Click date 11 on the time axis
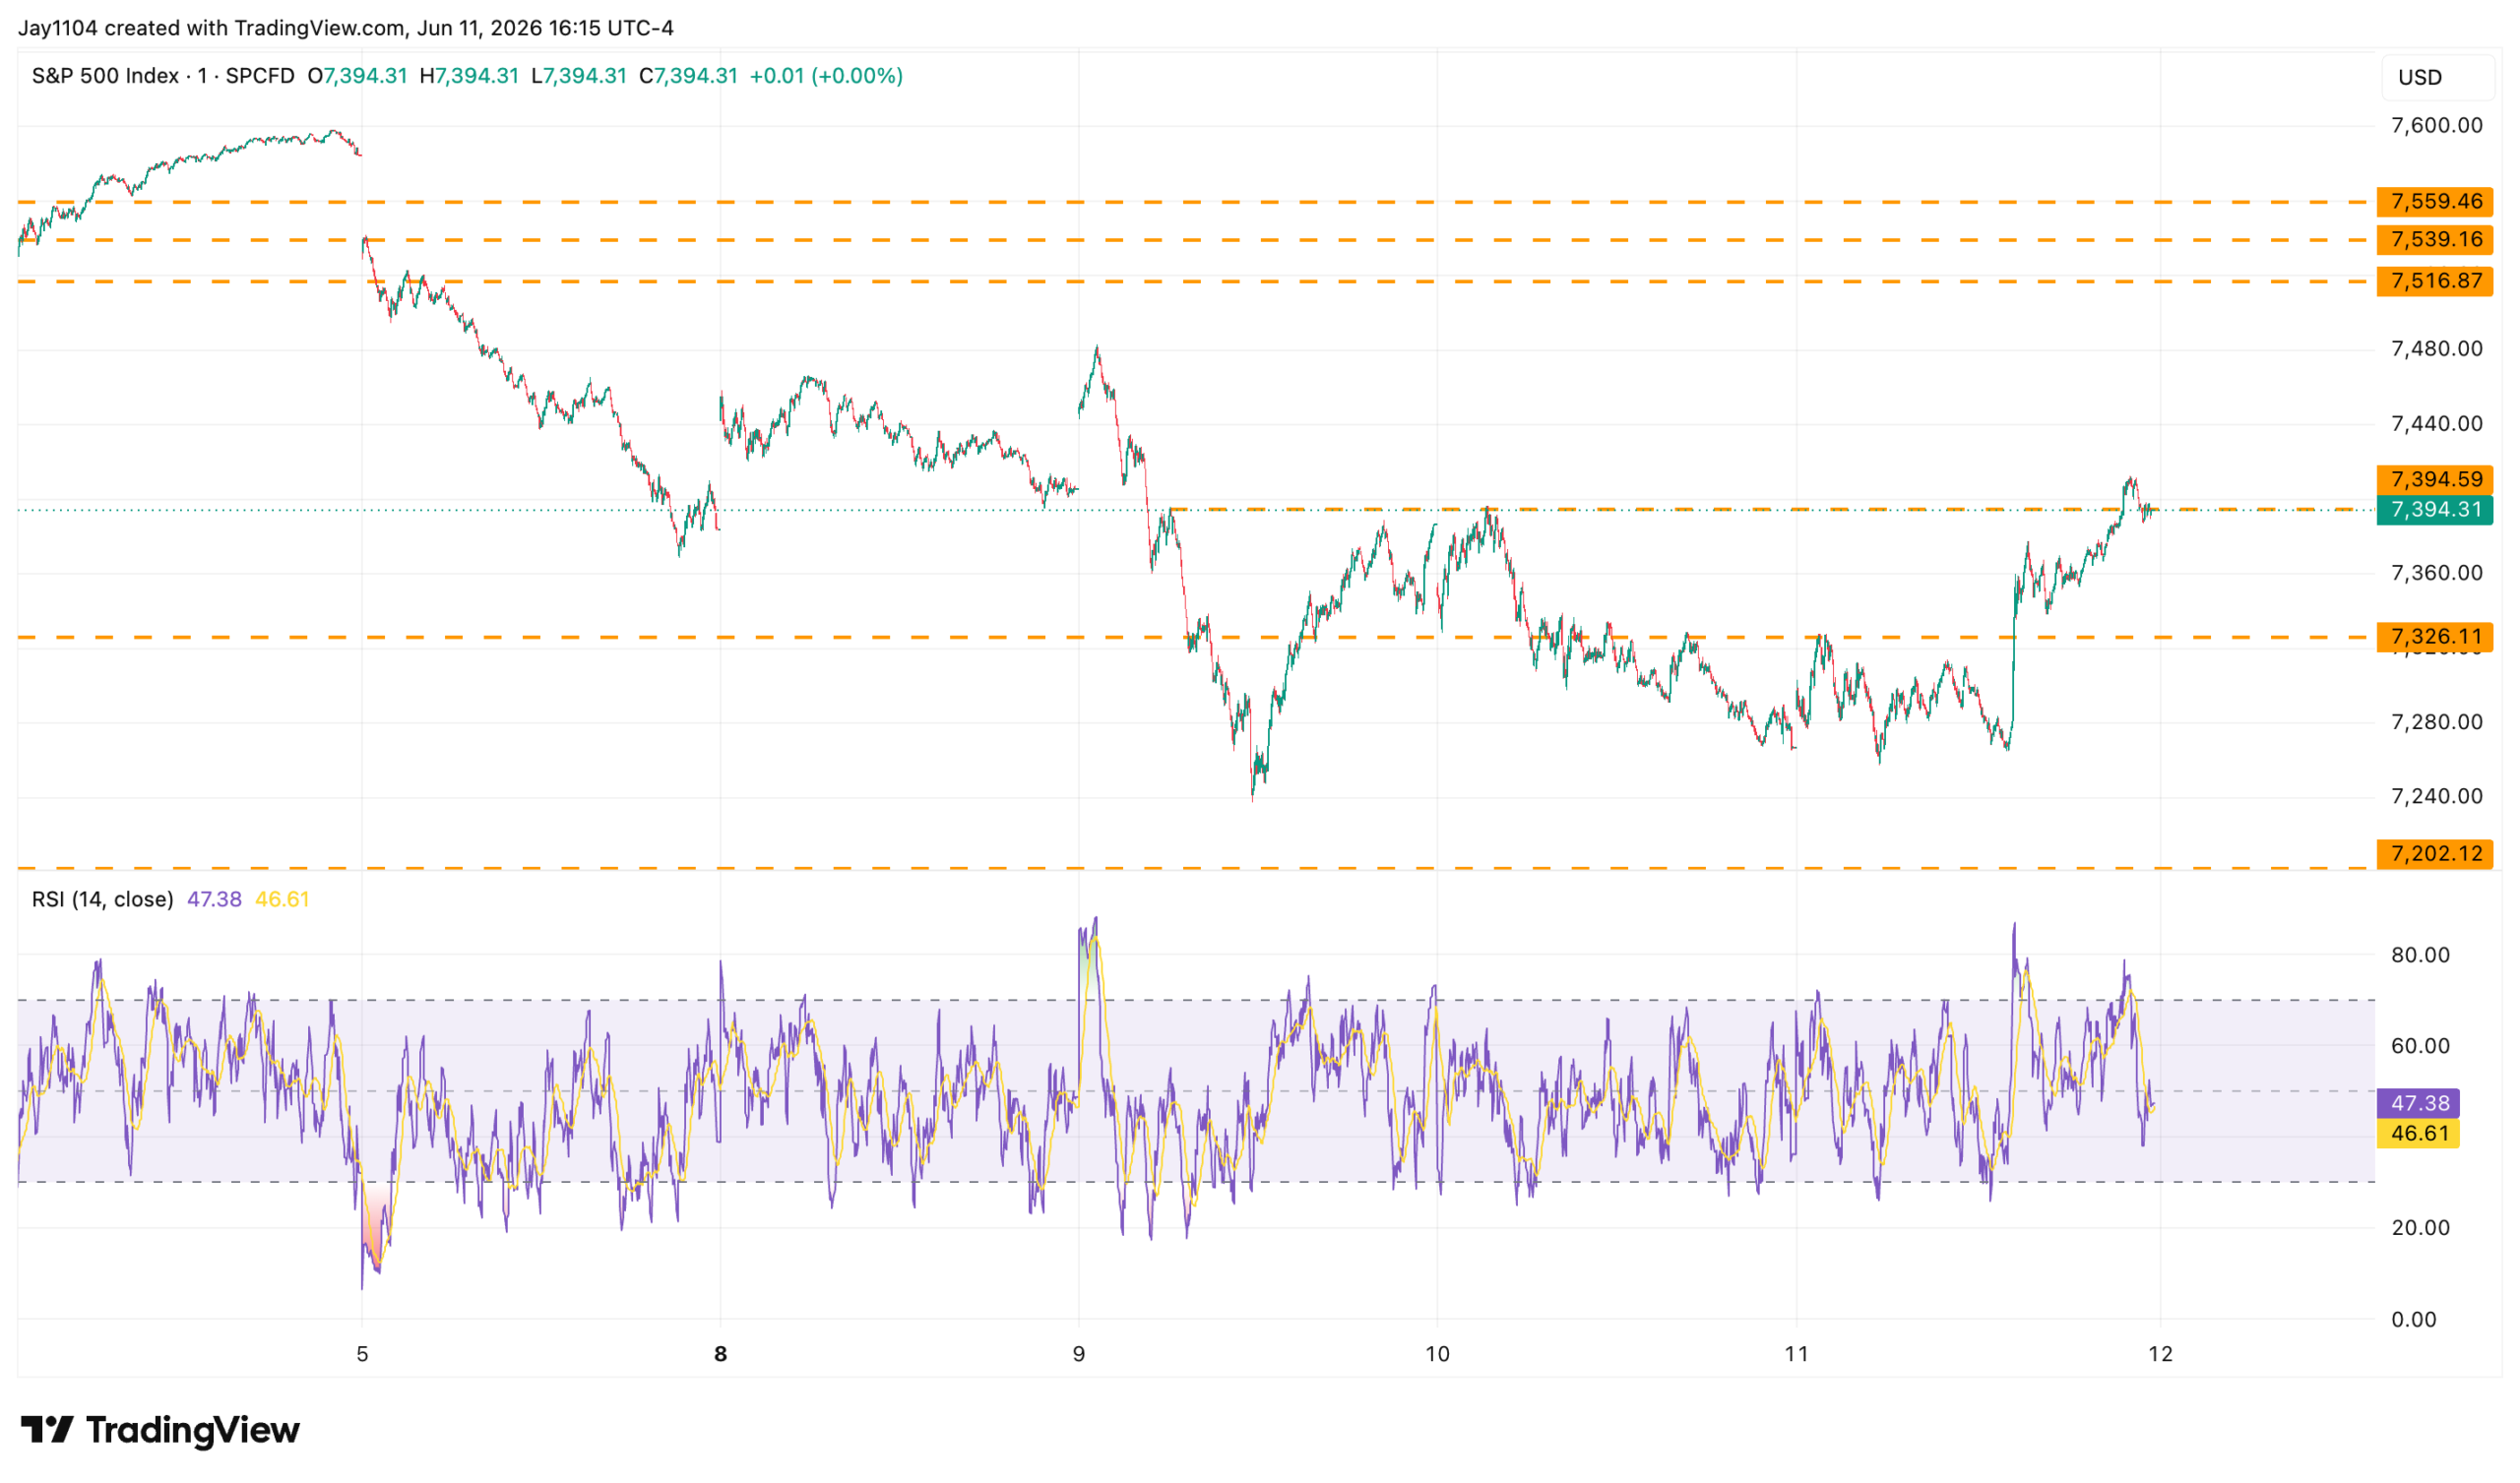Screen dimensions: 2520x1483 [x=1797, y=1355]
